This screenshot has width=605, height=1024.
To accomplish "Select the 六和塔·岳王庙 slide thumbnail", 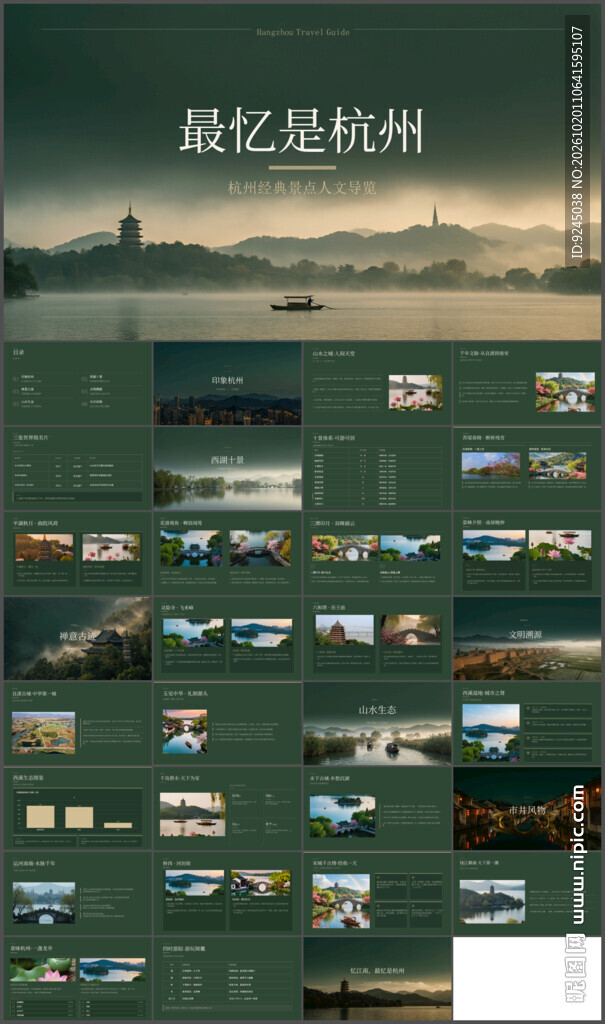I will click(x=377, y=638).
